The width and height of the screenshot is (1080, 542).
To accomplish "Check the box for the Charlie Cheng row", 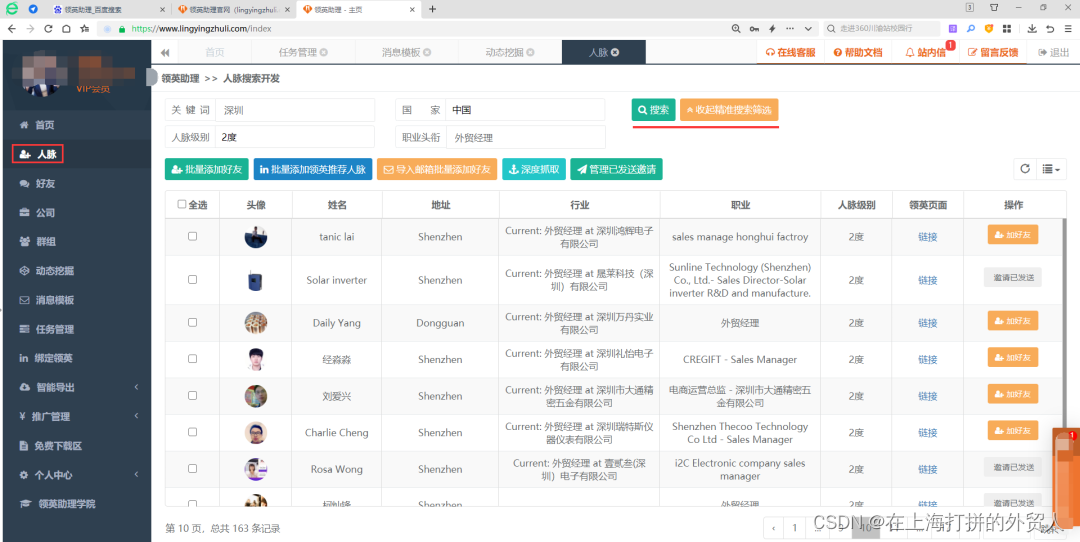I will (x=192, y=432).
